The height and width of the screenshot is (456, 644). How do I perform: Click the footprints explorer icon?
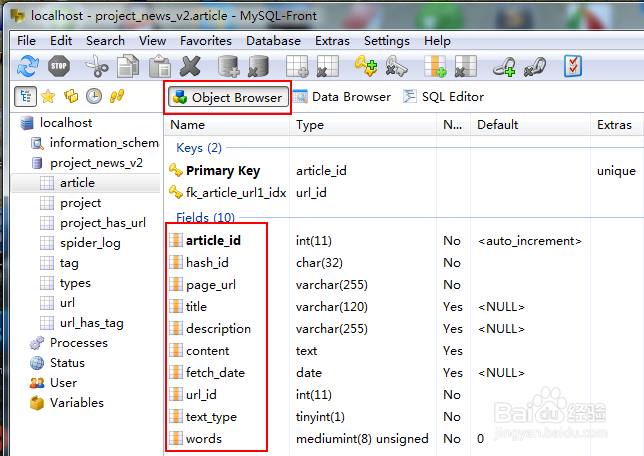point(117,96)
